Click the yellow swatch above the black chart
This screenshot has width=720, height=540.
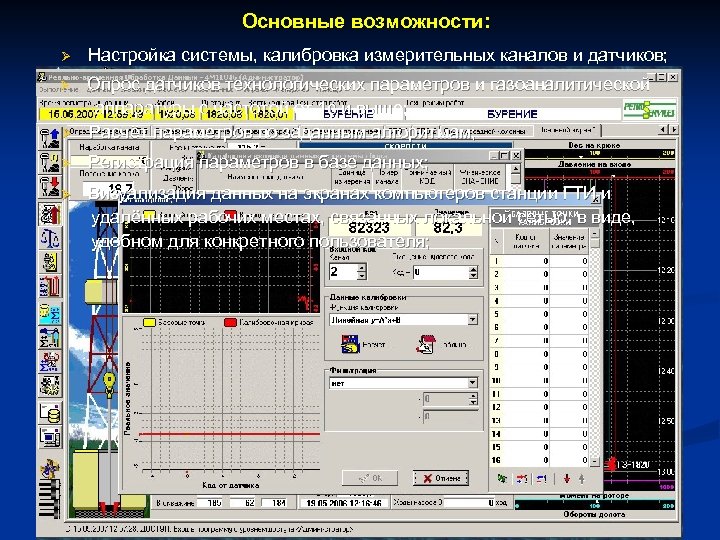click(x=150, y=214)
